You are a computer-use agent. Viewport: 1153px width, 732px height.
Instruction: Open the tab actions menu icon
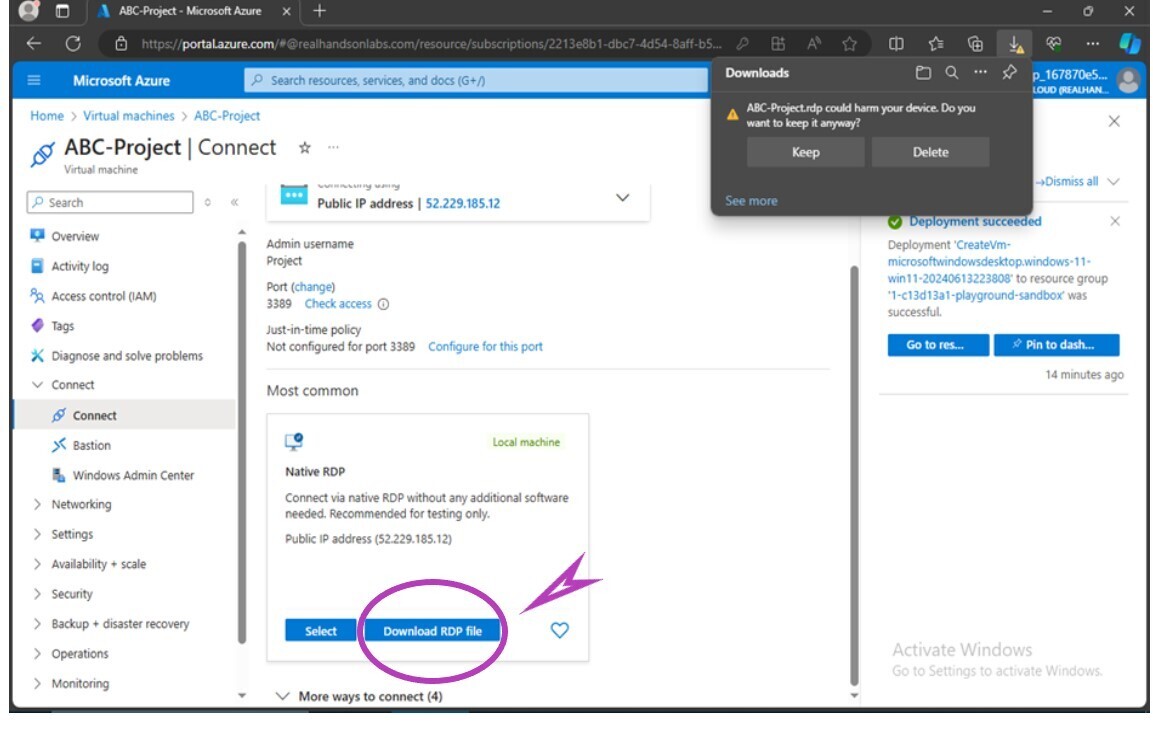click(x=63, y=11)
